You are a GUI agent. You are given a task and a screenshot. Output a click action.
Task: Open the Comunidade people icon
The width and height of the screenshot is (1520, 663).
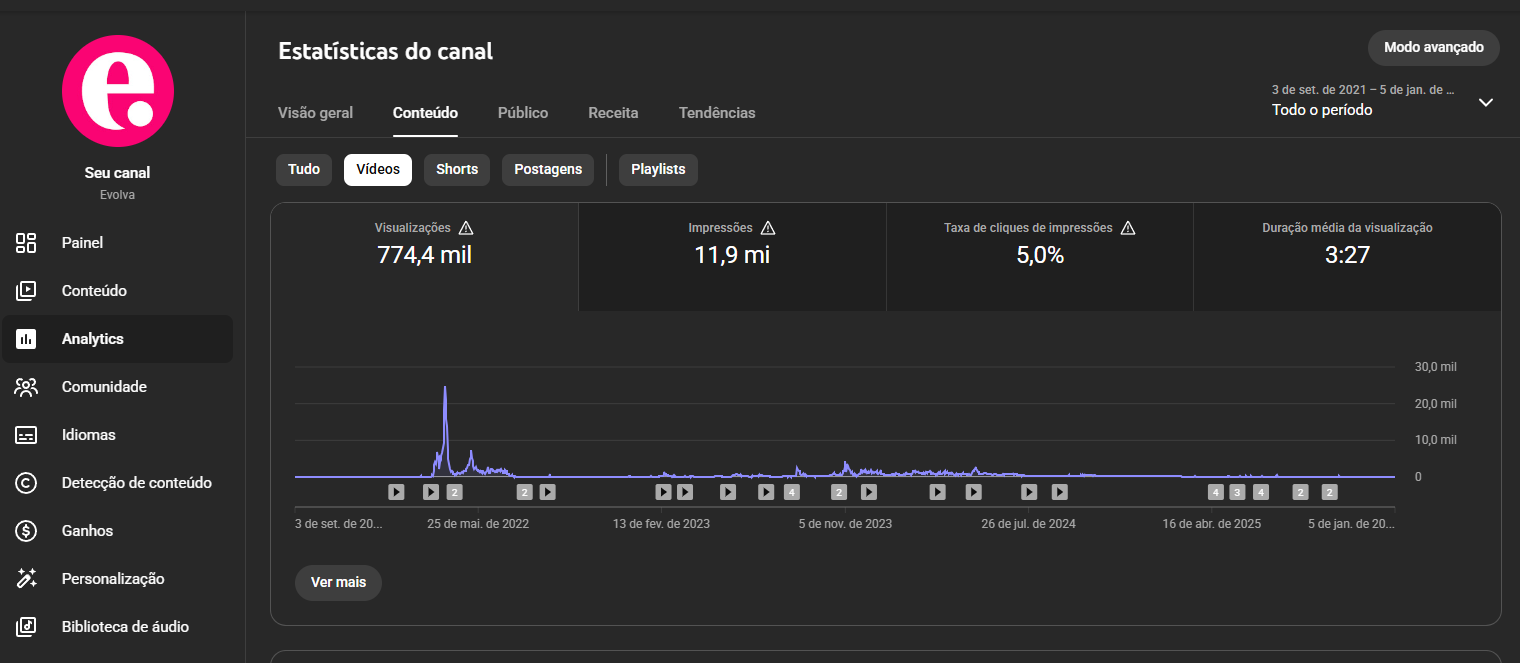tap(26, 387)
